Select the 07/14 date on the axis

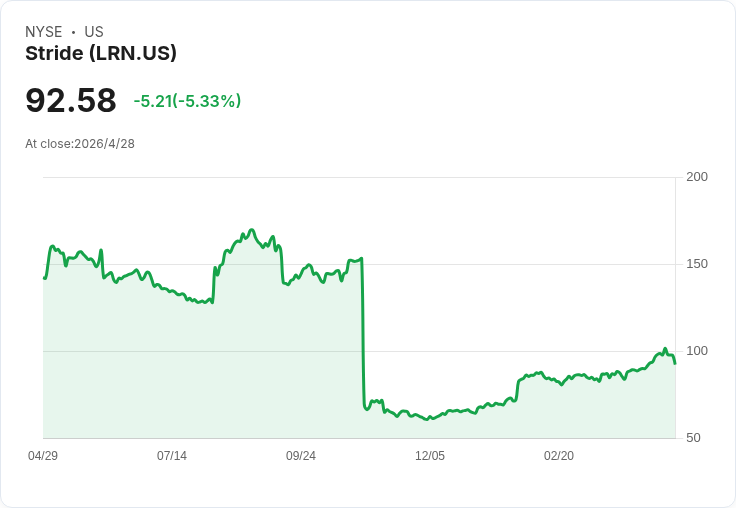(x=172, y=456)
